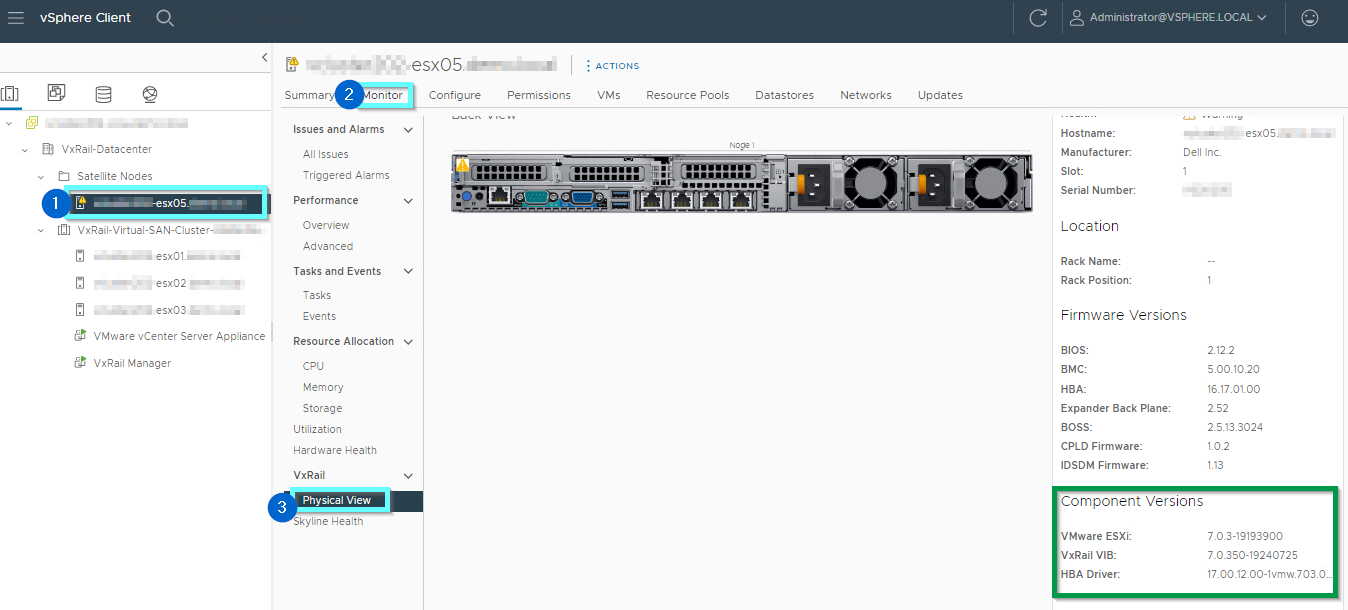Open the Administrator@VSPHERE.LOCAL user dropdown

1168,17
